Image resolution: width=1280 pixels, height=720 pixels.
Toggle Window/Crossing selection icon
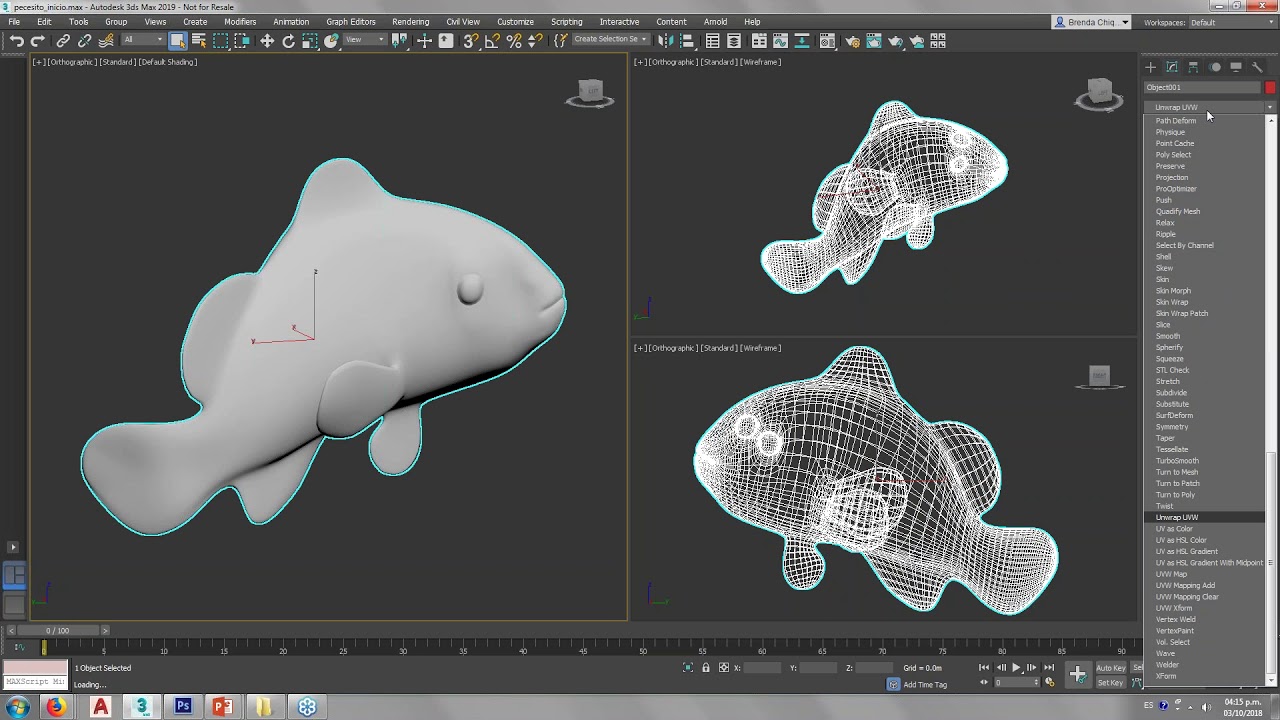click(243, 41)
